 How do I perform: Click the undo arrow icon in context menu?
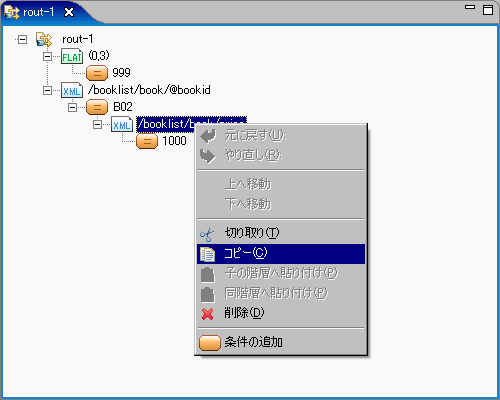click(x=208, y=136)
